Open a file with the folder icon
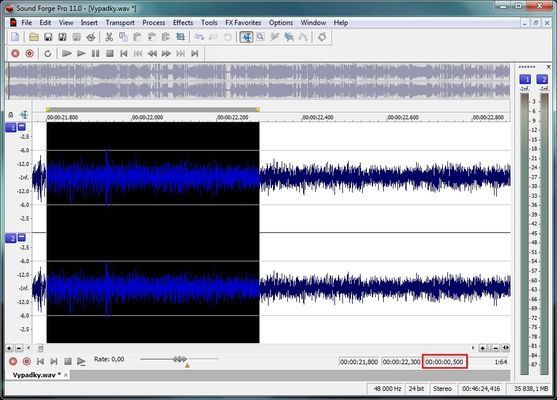The height and width of the screenshot is (400, 557). pos(34,37)
